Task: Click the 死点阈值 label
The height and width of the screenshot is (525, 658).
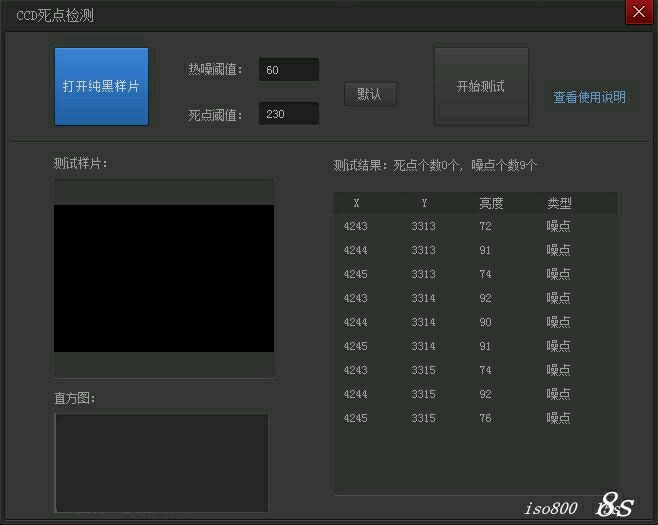Action: click(x=215, y=115)
